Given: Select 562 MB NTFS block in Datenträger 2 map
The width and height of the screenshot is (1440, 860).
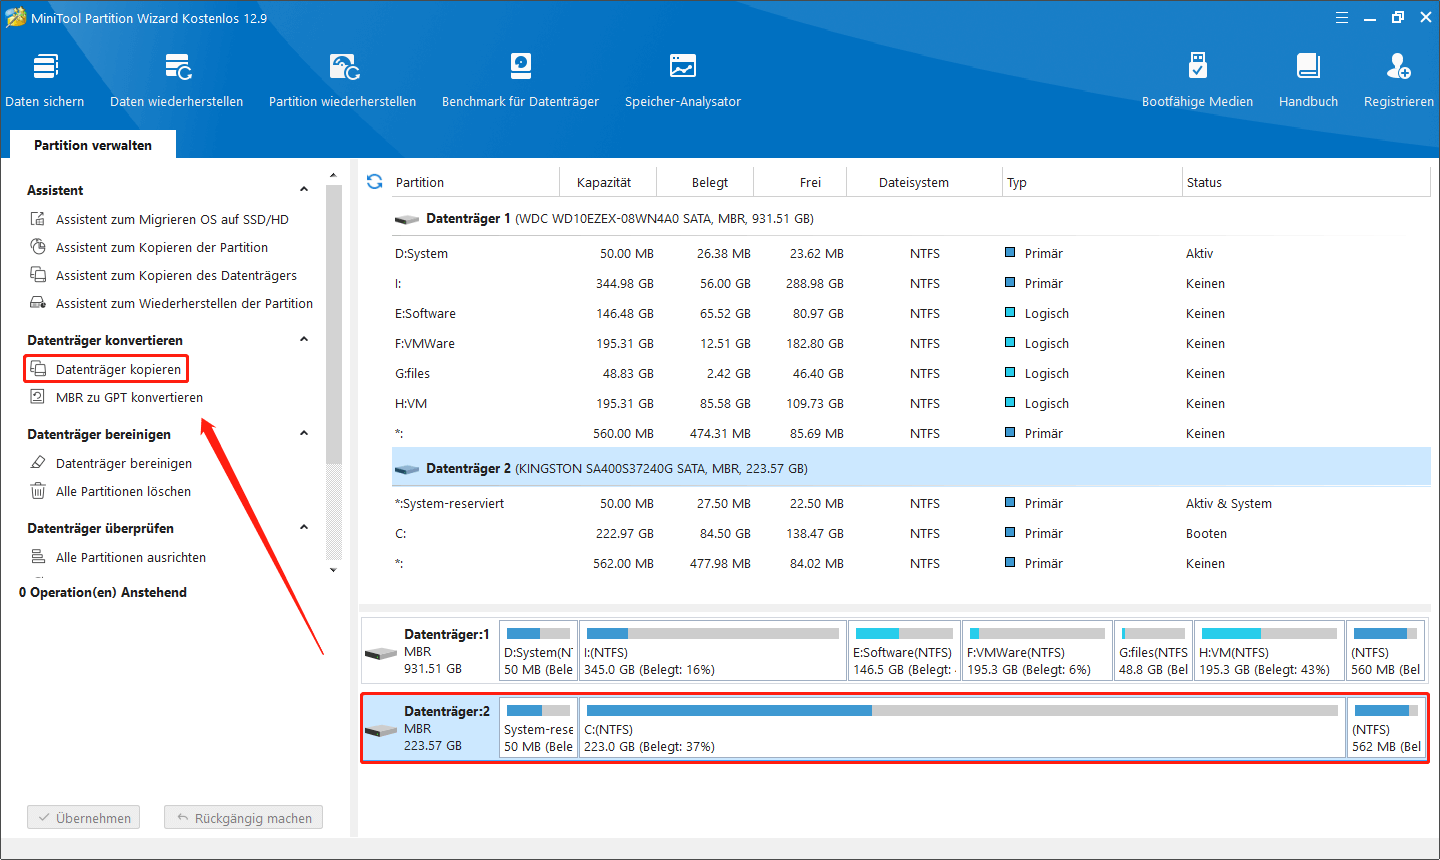Looking at the screenshot, I should click(x=1386, y=728).
